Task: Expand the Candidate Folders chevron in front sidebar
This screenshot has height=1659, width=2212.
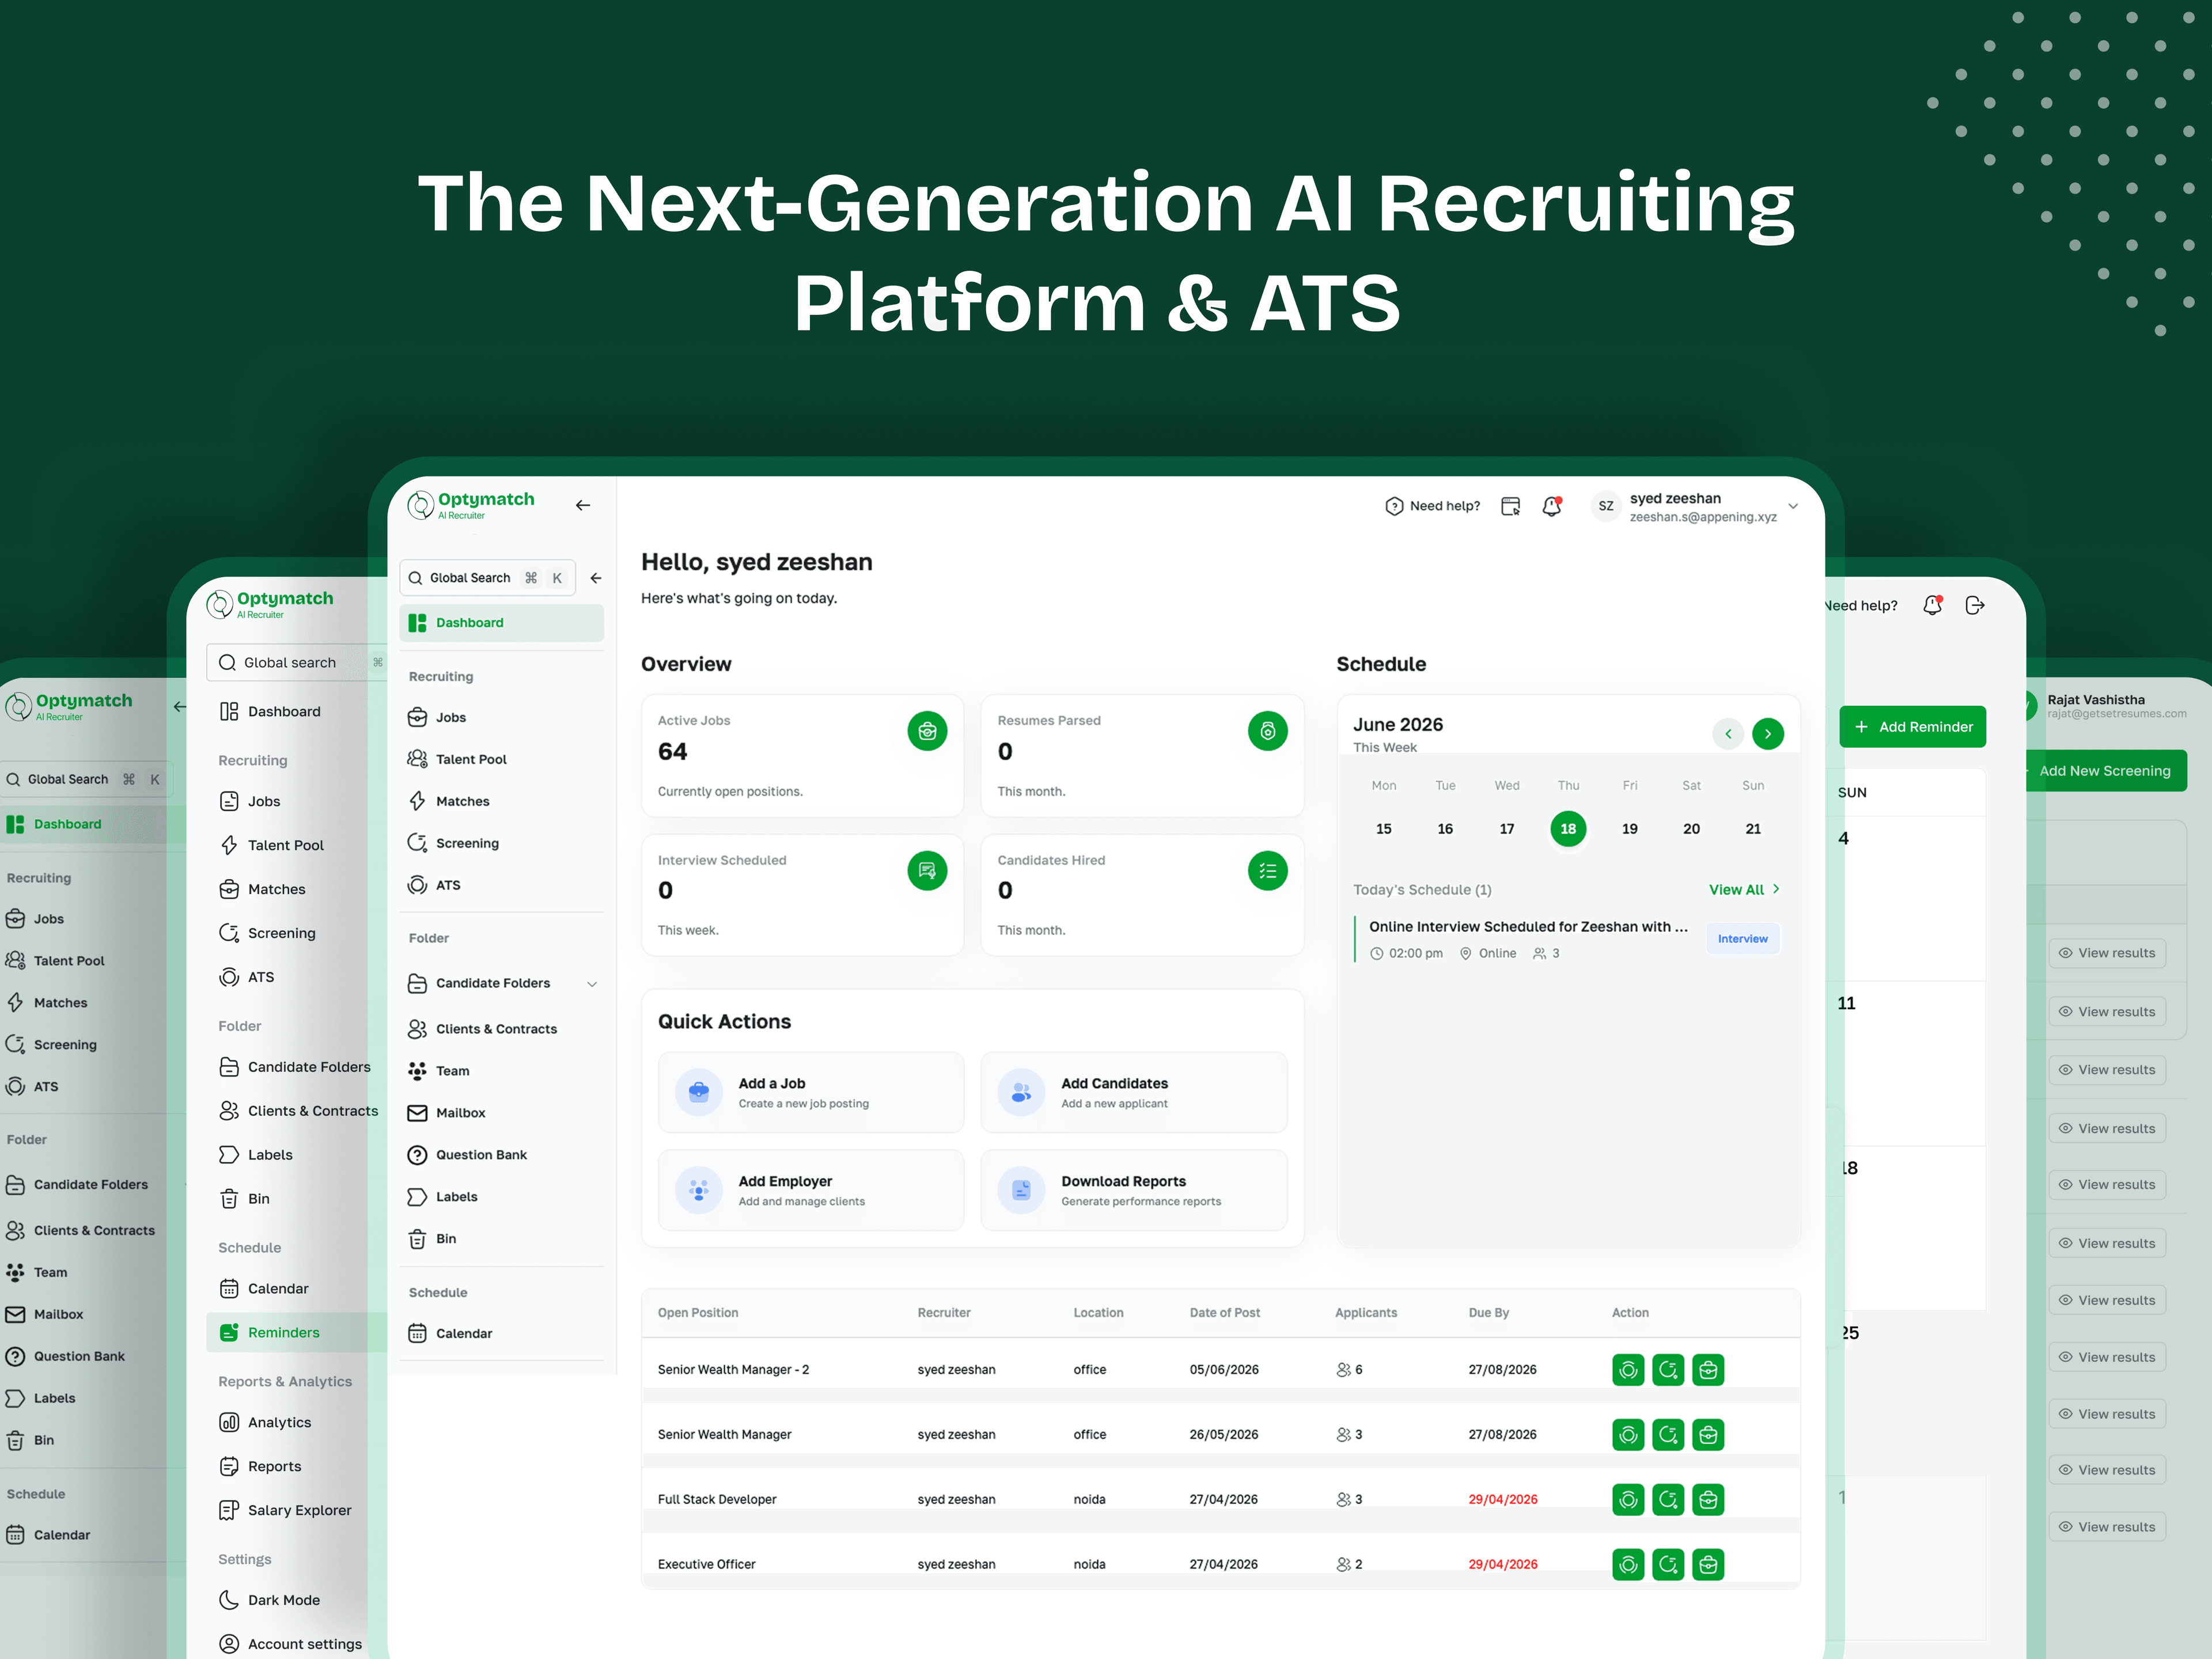Action: click(x=592, y=984)
